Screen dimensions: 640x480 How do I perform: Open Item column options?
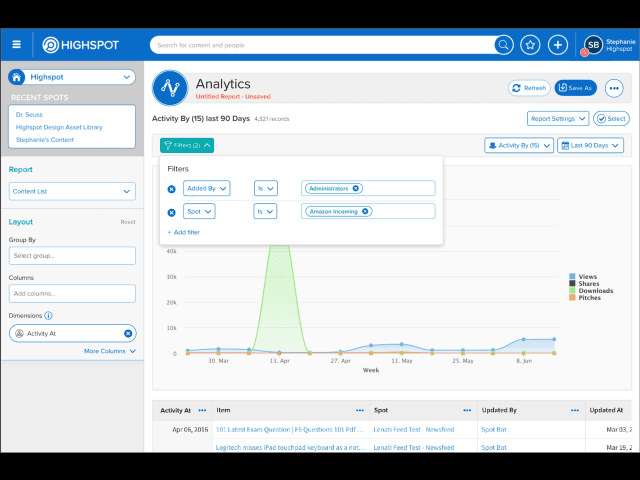[x=360, y=410]
